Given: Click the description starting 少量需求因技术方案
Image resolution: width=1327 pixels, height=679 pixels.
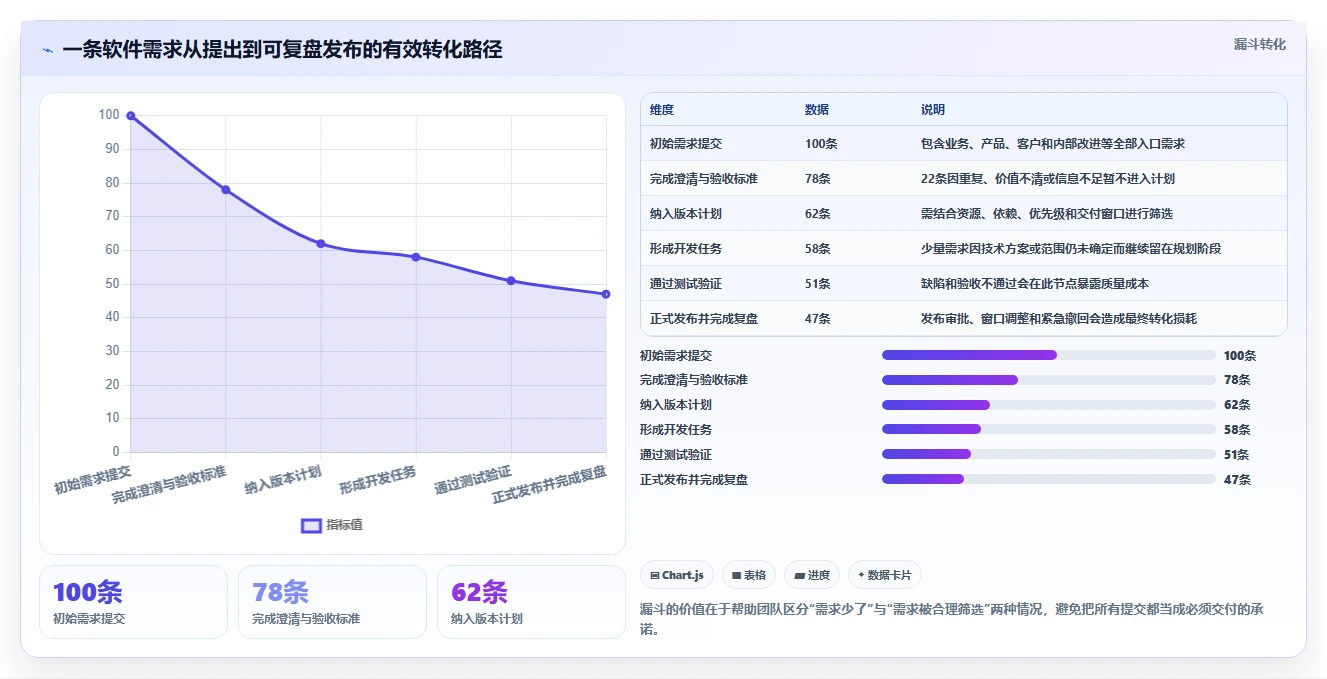Looking at the screenshot, I should (x=1071, y=249).
